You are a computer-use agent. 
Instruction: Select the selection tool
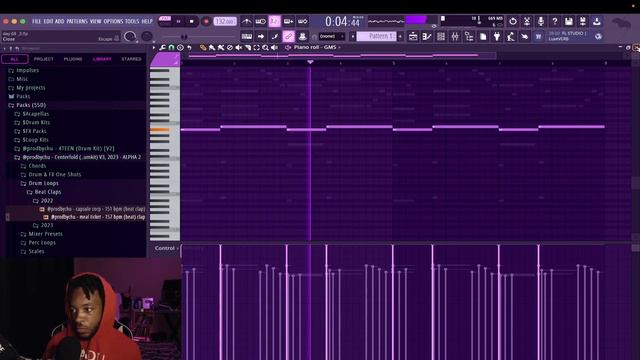pos(257,47)
